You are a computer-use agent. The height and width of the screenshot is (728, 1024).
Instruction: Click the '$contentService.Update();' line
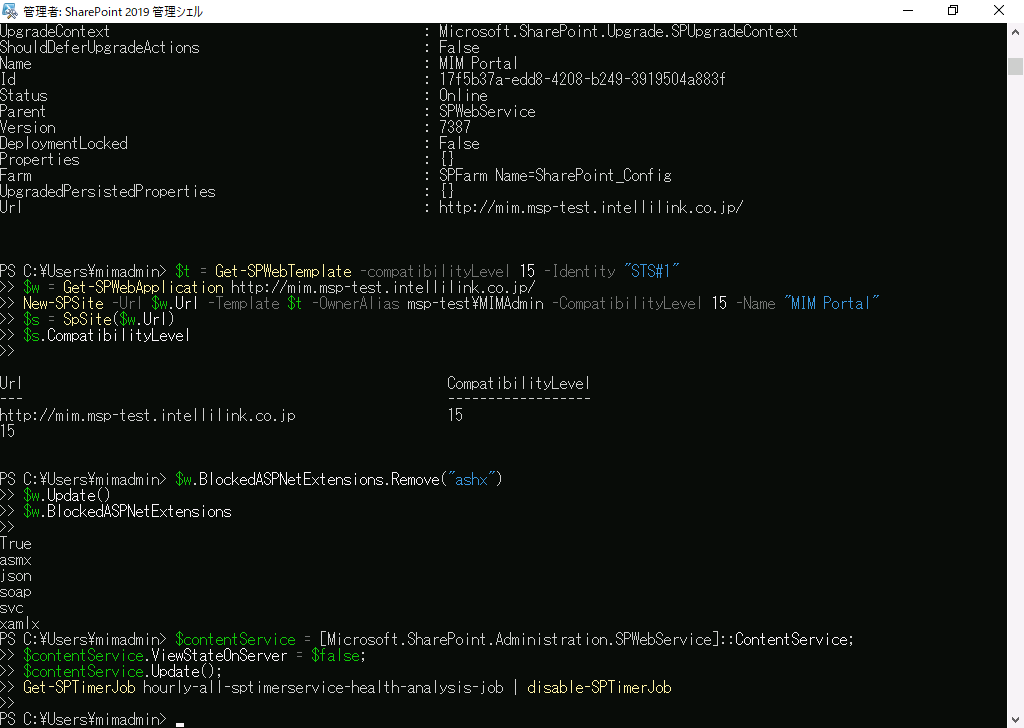tap(123, 672)
